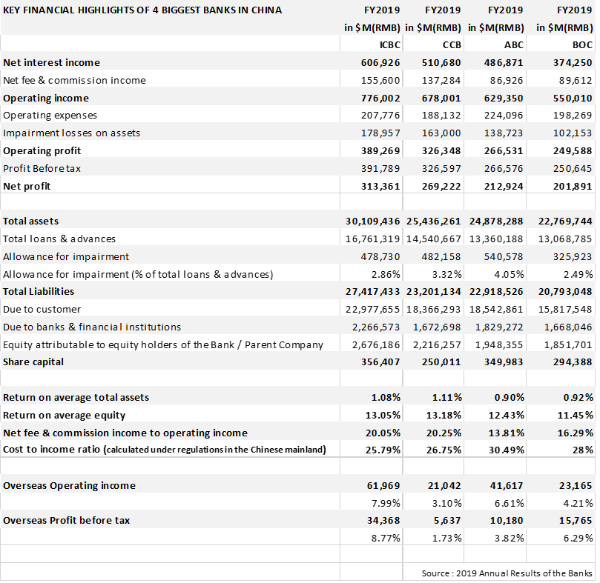Select ABC overseas operating income 41,617
This screenshot has height=583, width=600.
click(507, 486)
